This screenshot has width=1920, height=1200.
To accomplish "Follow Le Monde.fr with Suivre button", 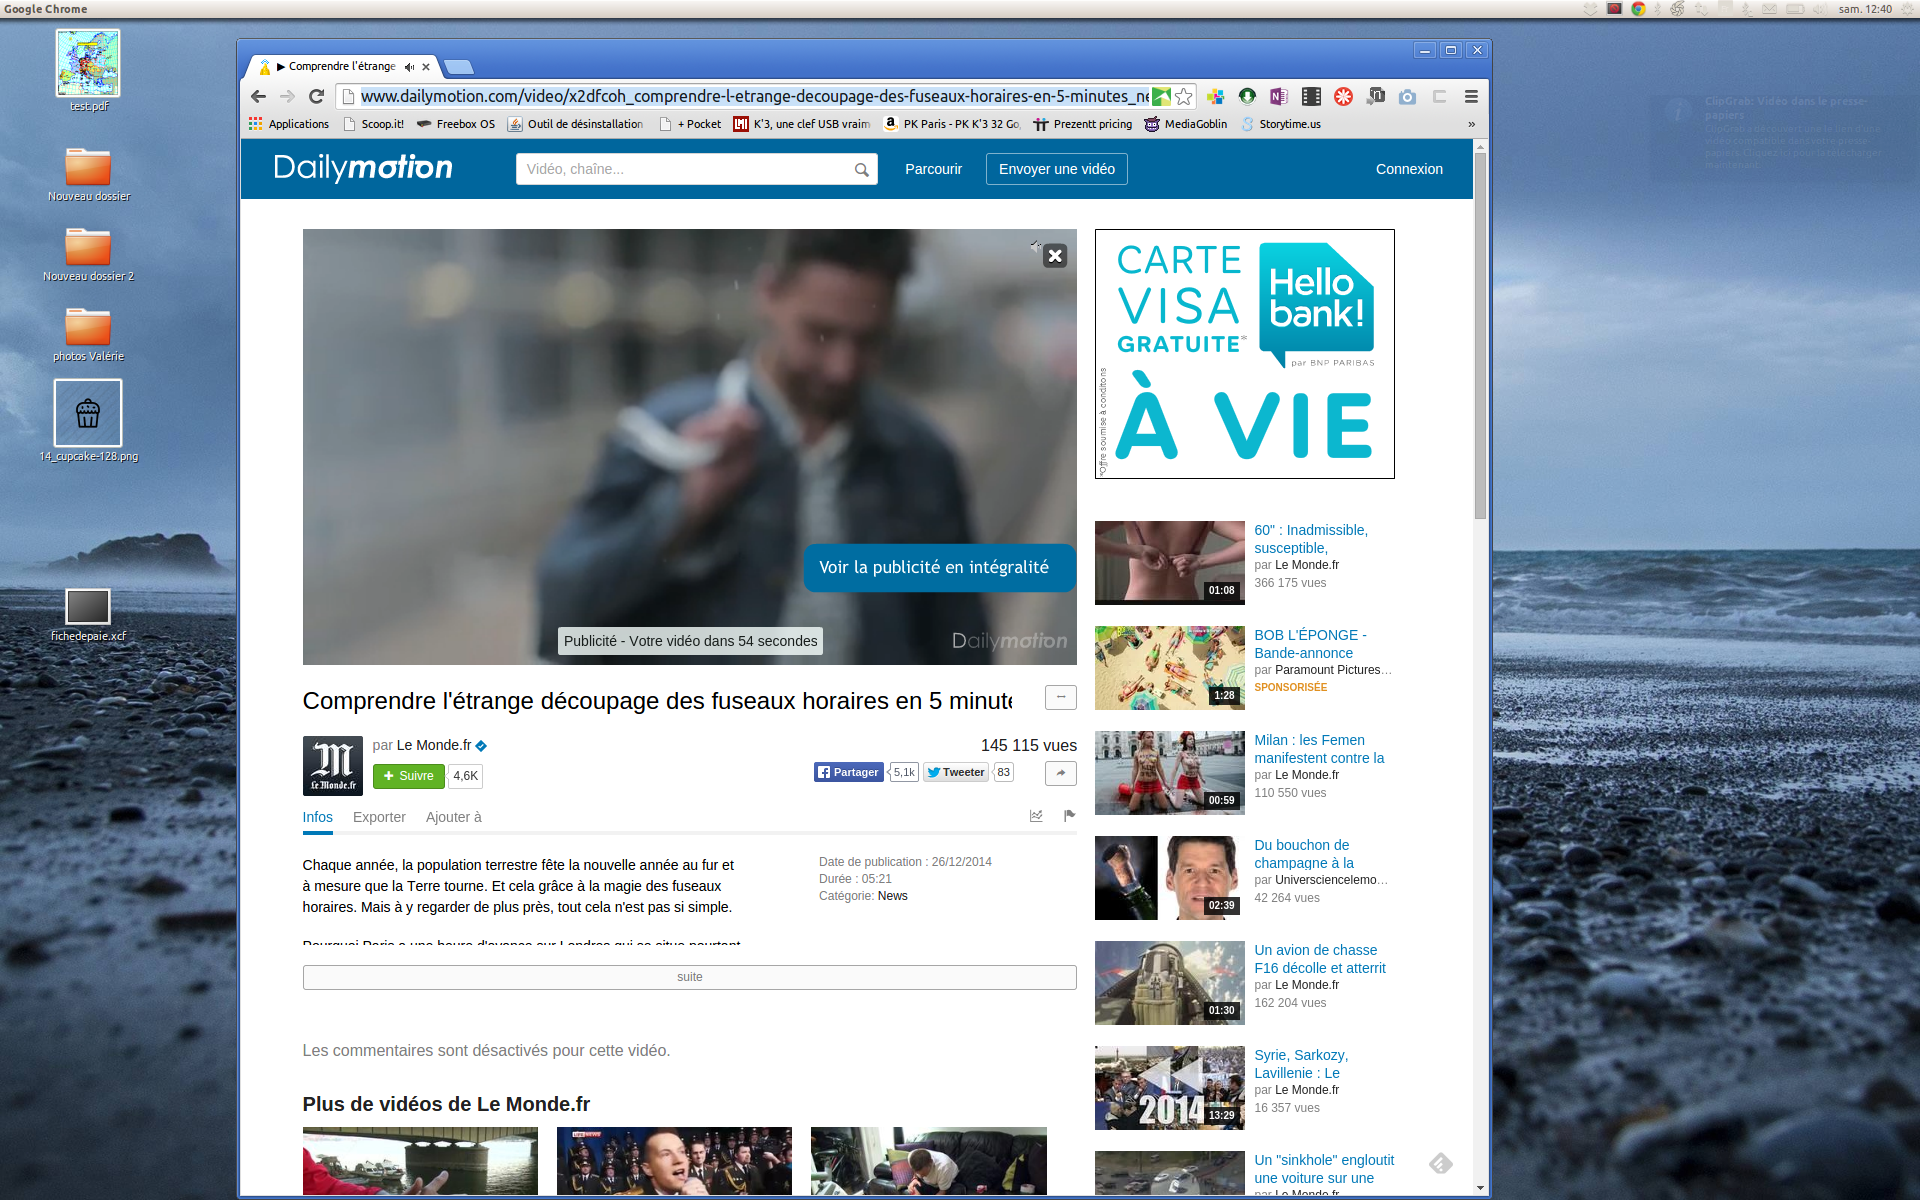I will tap(409, 776).
